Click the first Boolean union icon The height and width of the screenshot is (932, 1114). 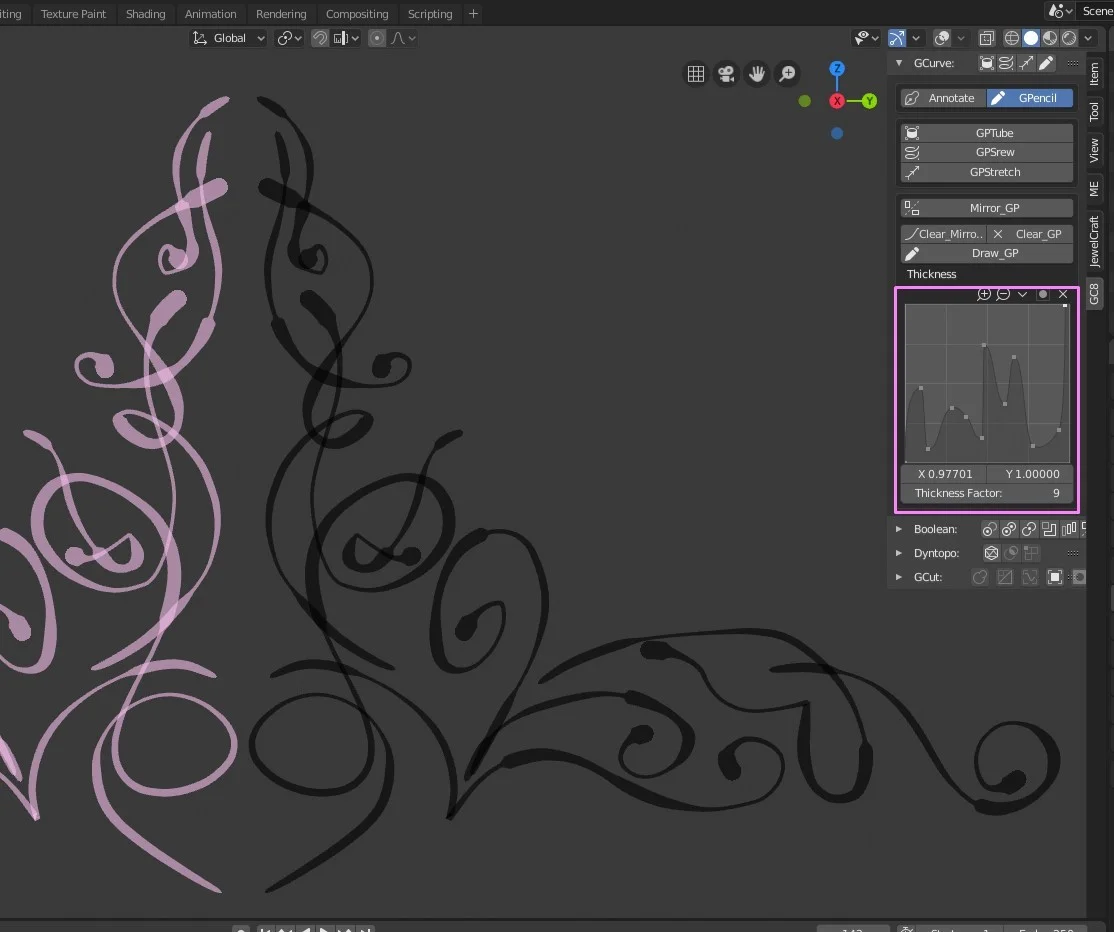click(x=988, y=529)
